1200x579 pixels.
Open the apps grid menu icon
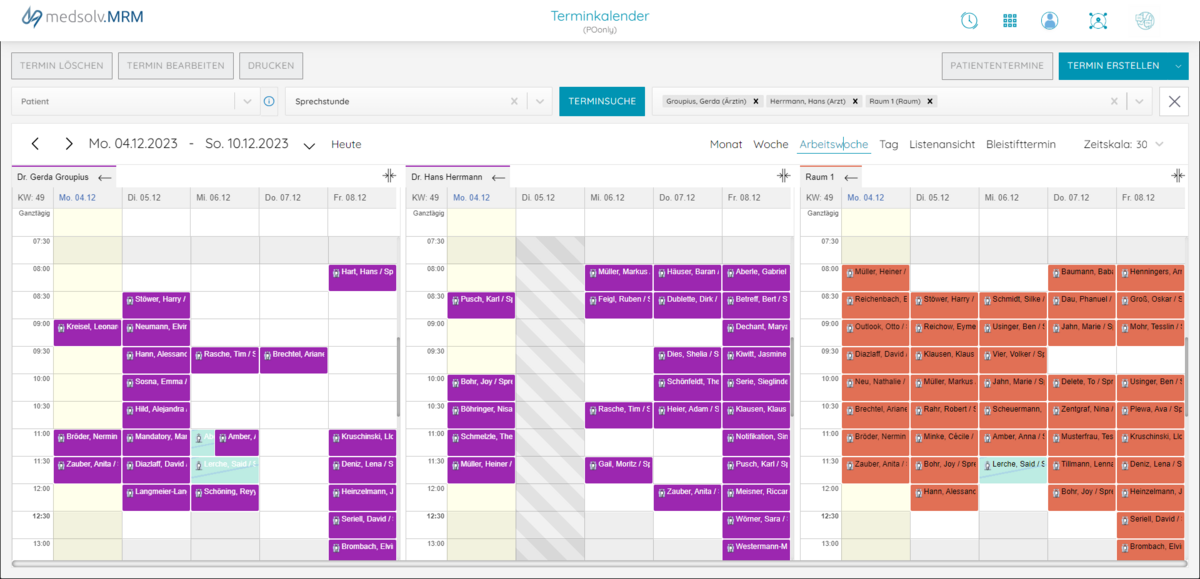point(1010,21)
